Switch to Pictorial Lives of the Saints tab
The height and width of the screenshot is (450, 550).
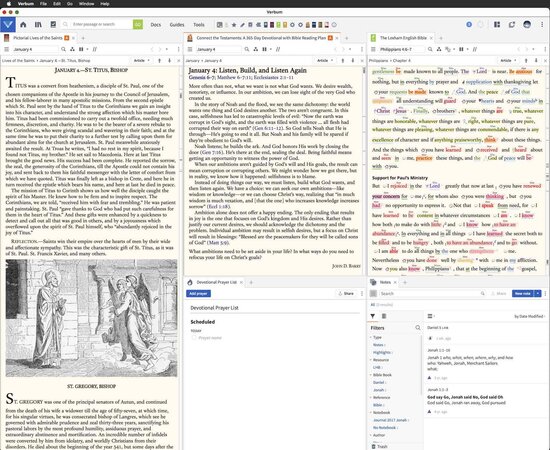coord(38,38)
